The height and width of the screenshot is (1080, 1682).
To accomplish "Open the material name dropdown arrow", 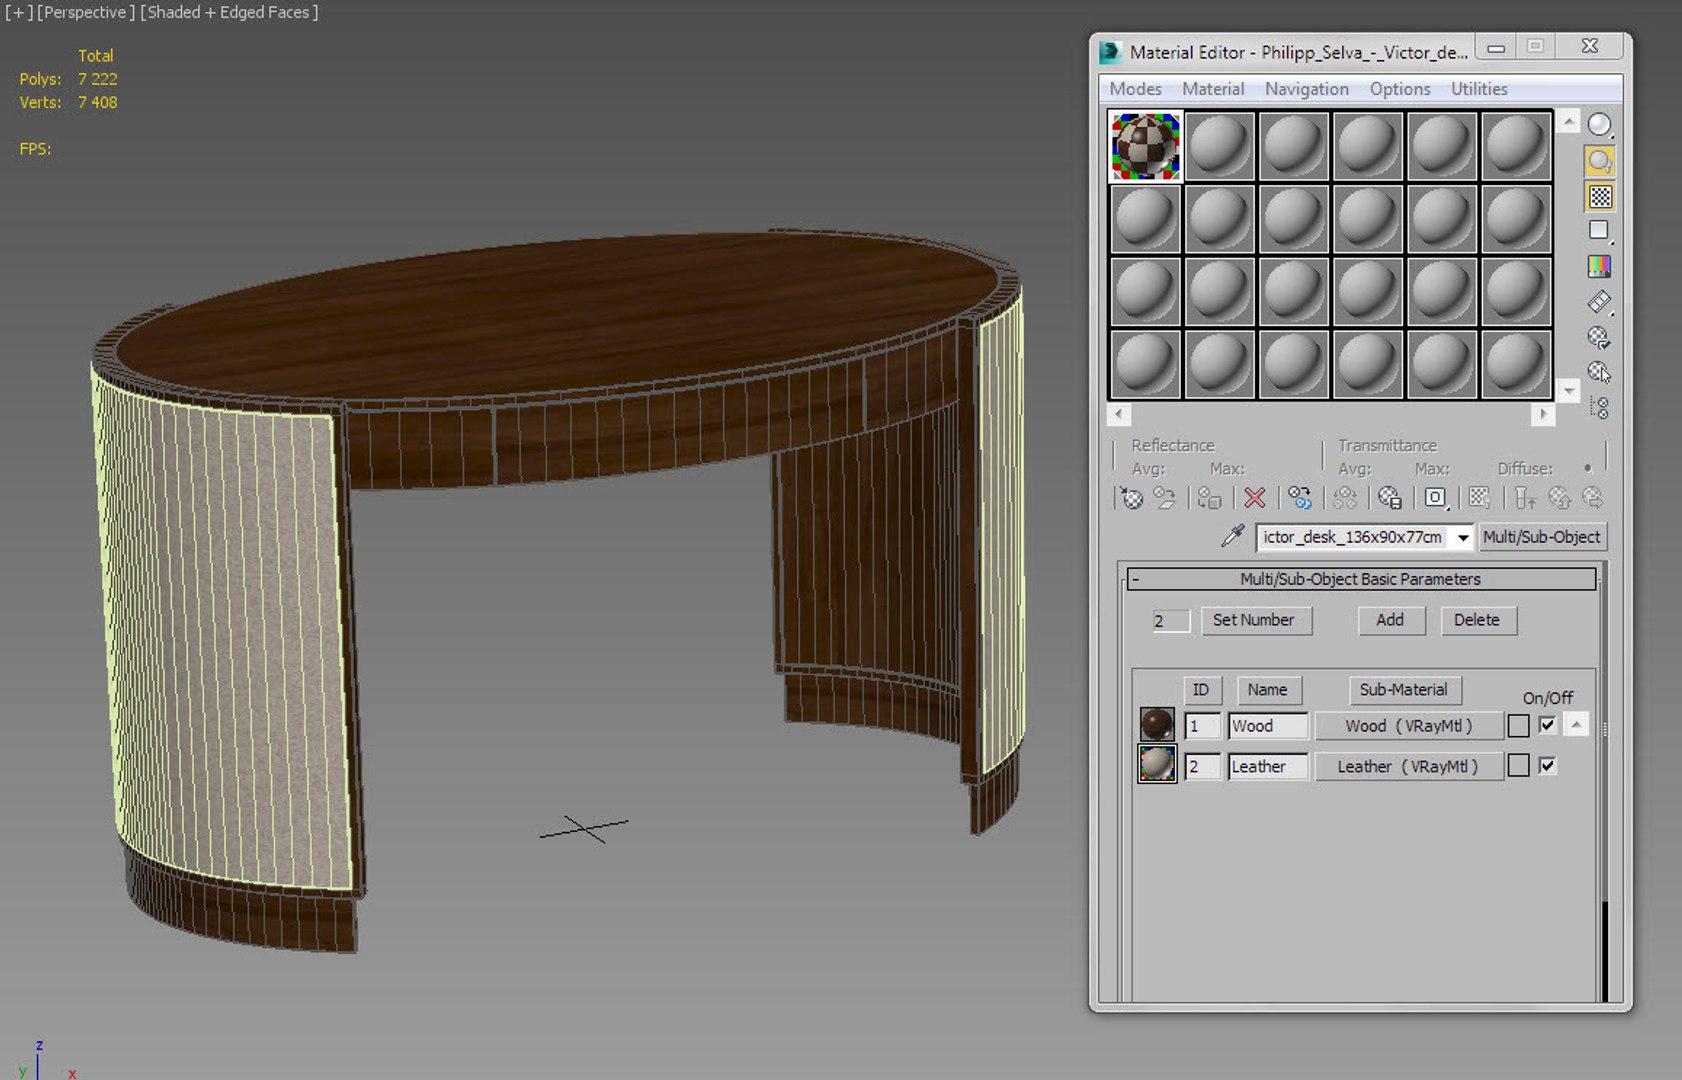I will point(1462,538).
